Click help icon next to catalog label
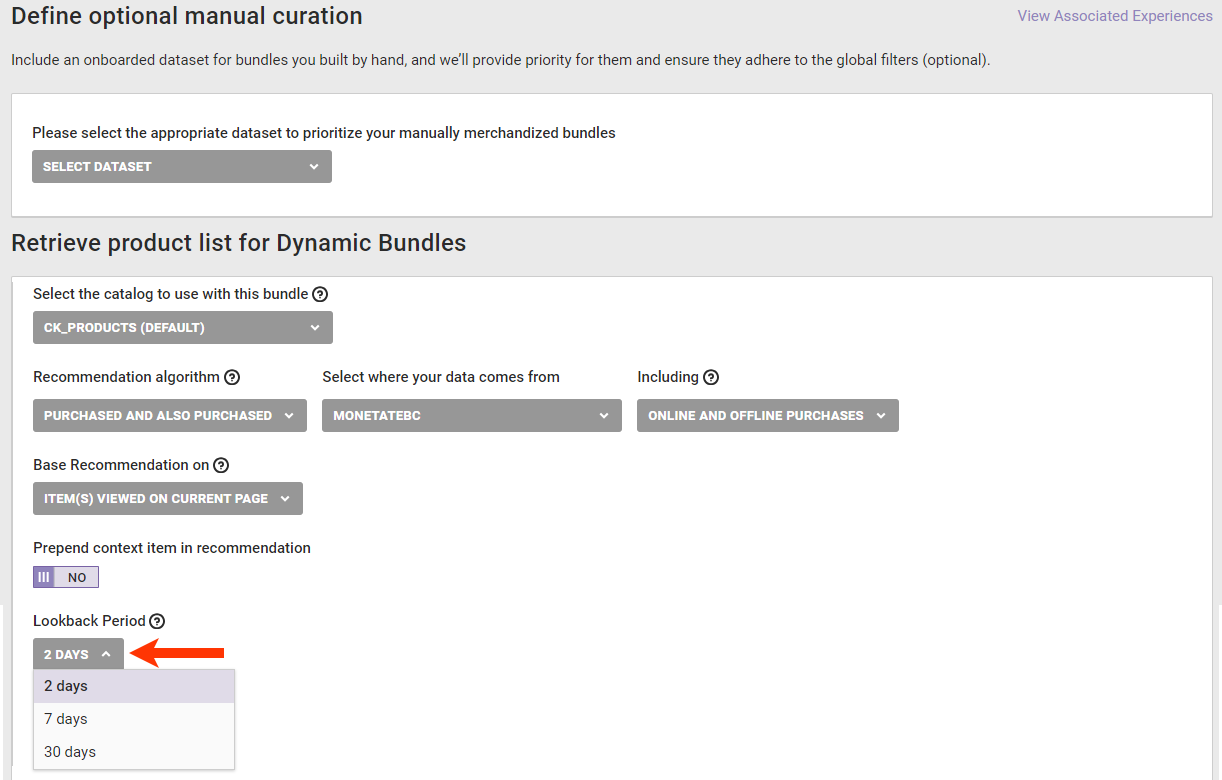The image size is (1222, 780). [320, 294]
